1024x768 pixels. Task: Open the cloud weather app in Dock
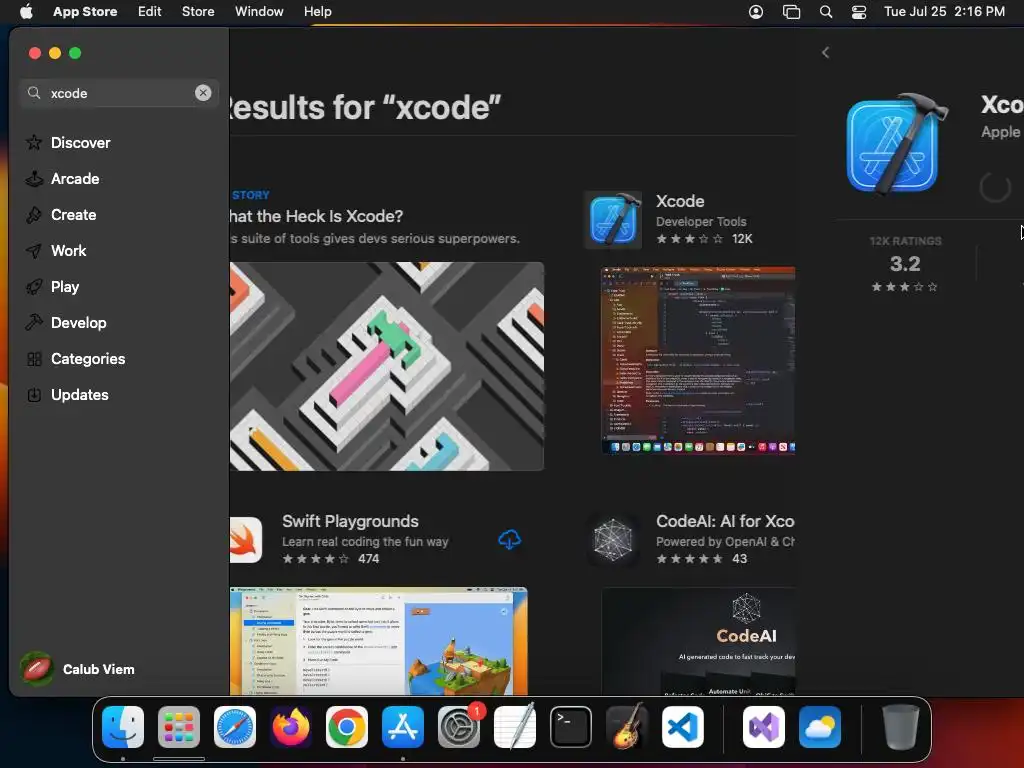(820, 727)
